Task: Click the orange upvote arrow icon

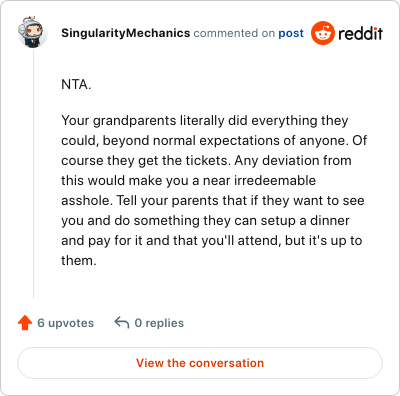Action: coord(25,323)
